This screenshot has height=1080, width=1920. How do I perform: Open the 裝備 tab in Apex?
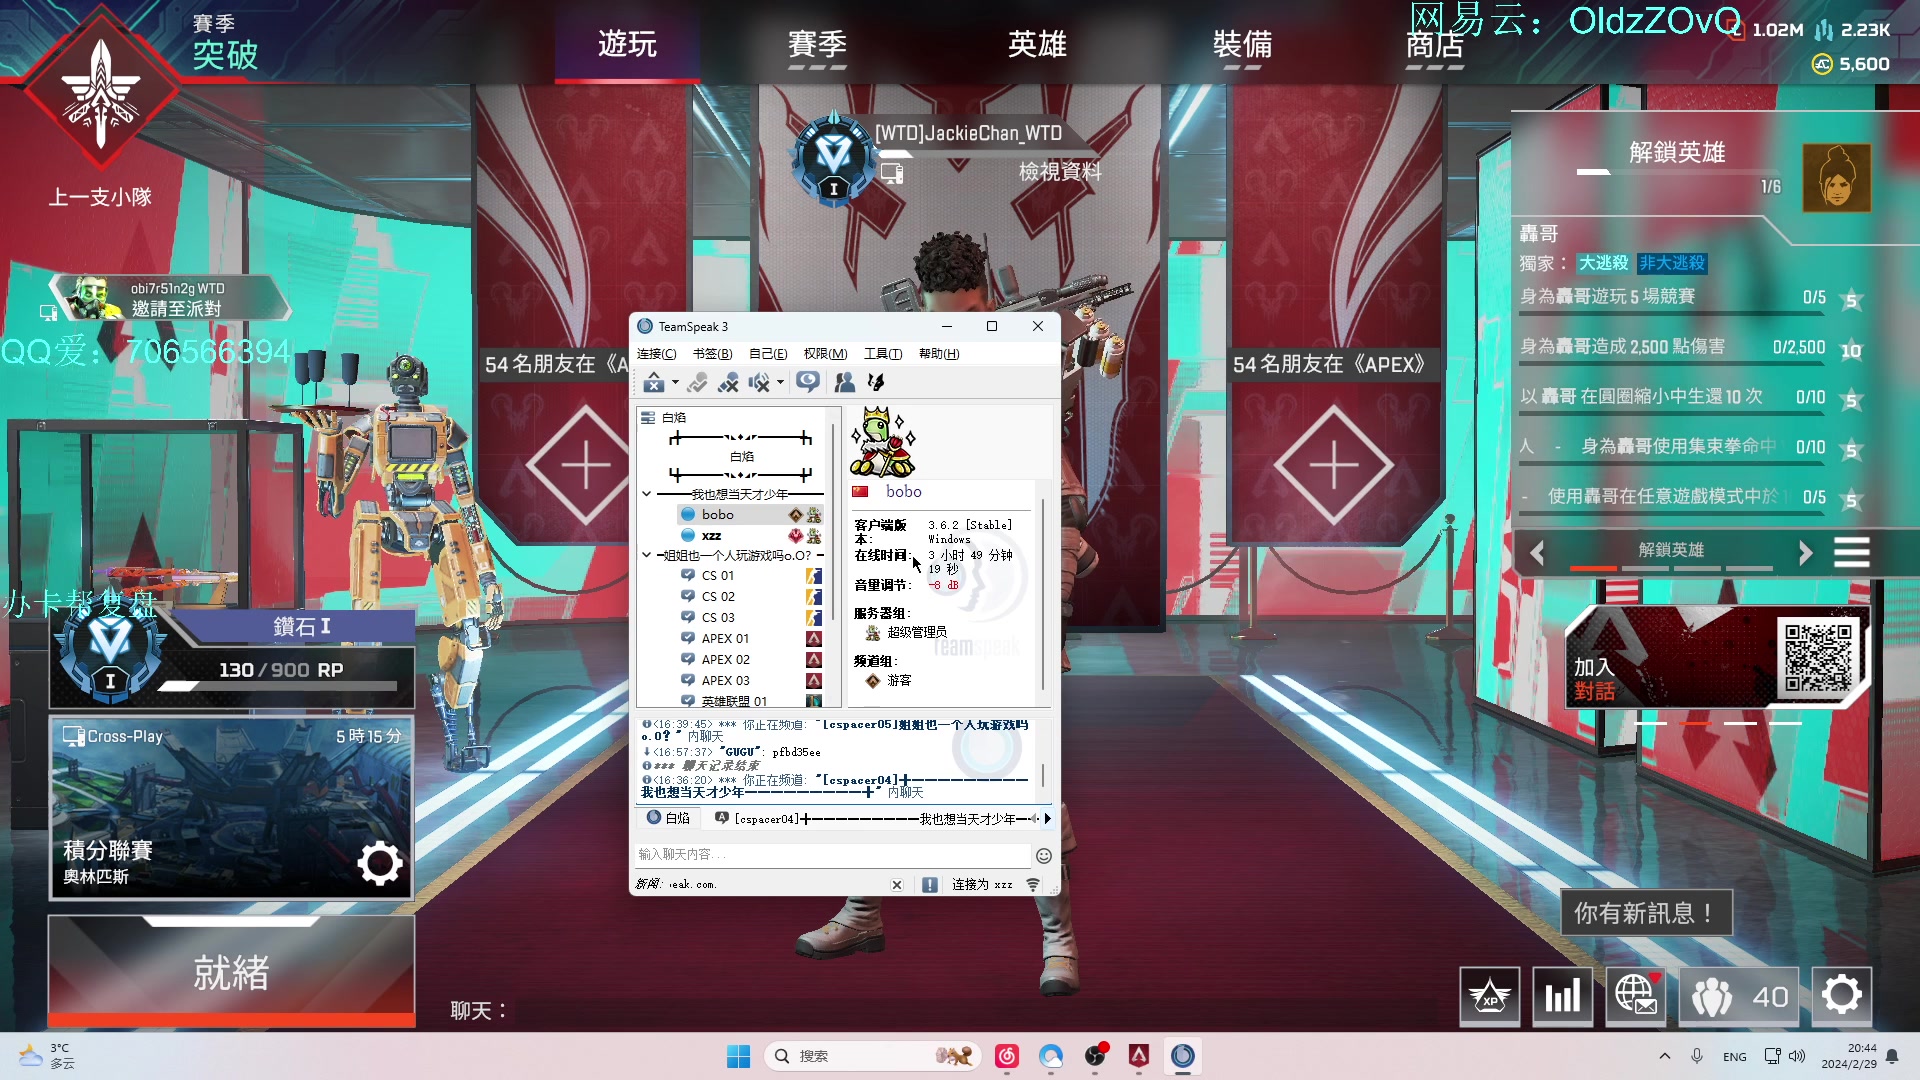[1242, 44]
